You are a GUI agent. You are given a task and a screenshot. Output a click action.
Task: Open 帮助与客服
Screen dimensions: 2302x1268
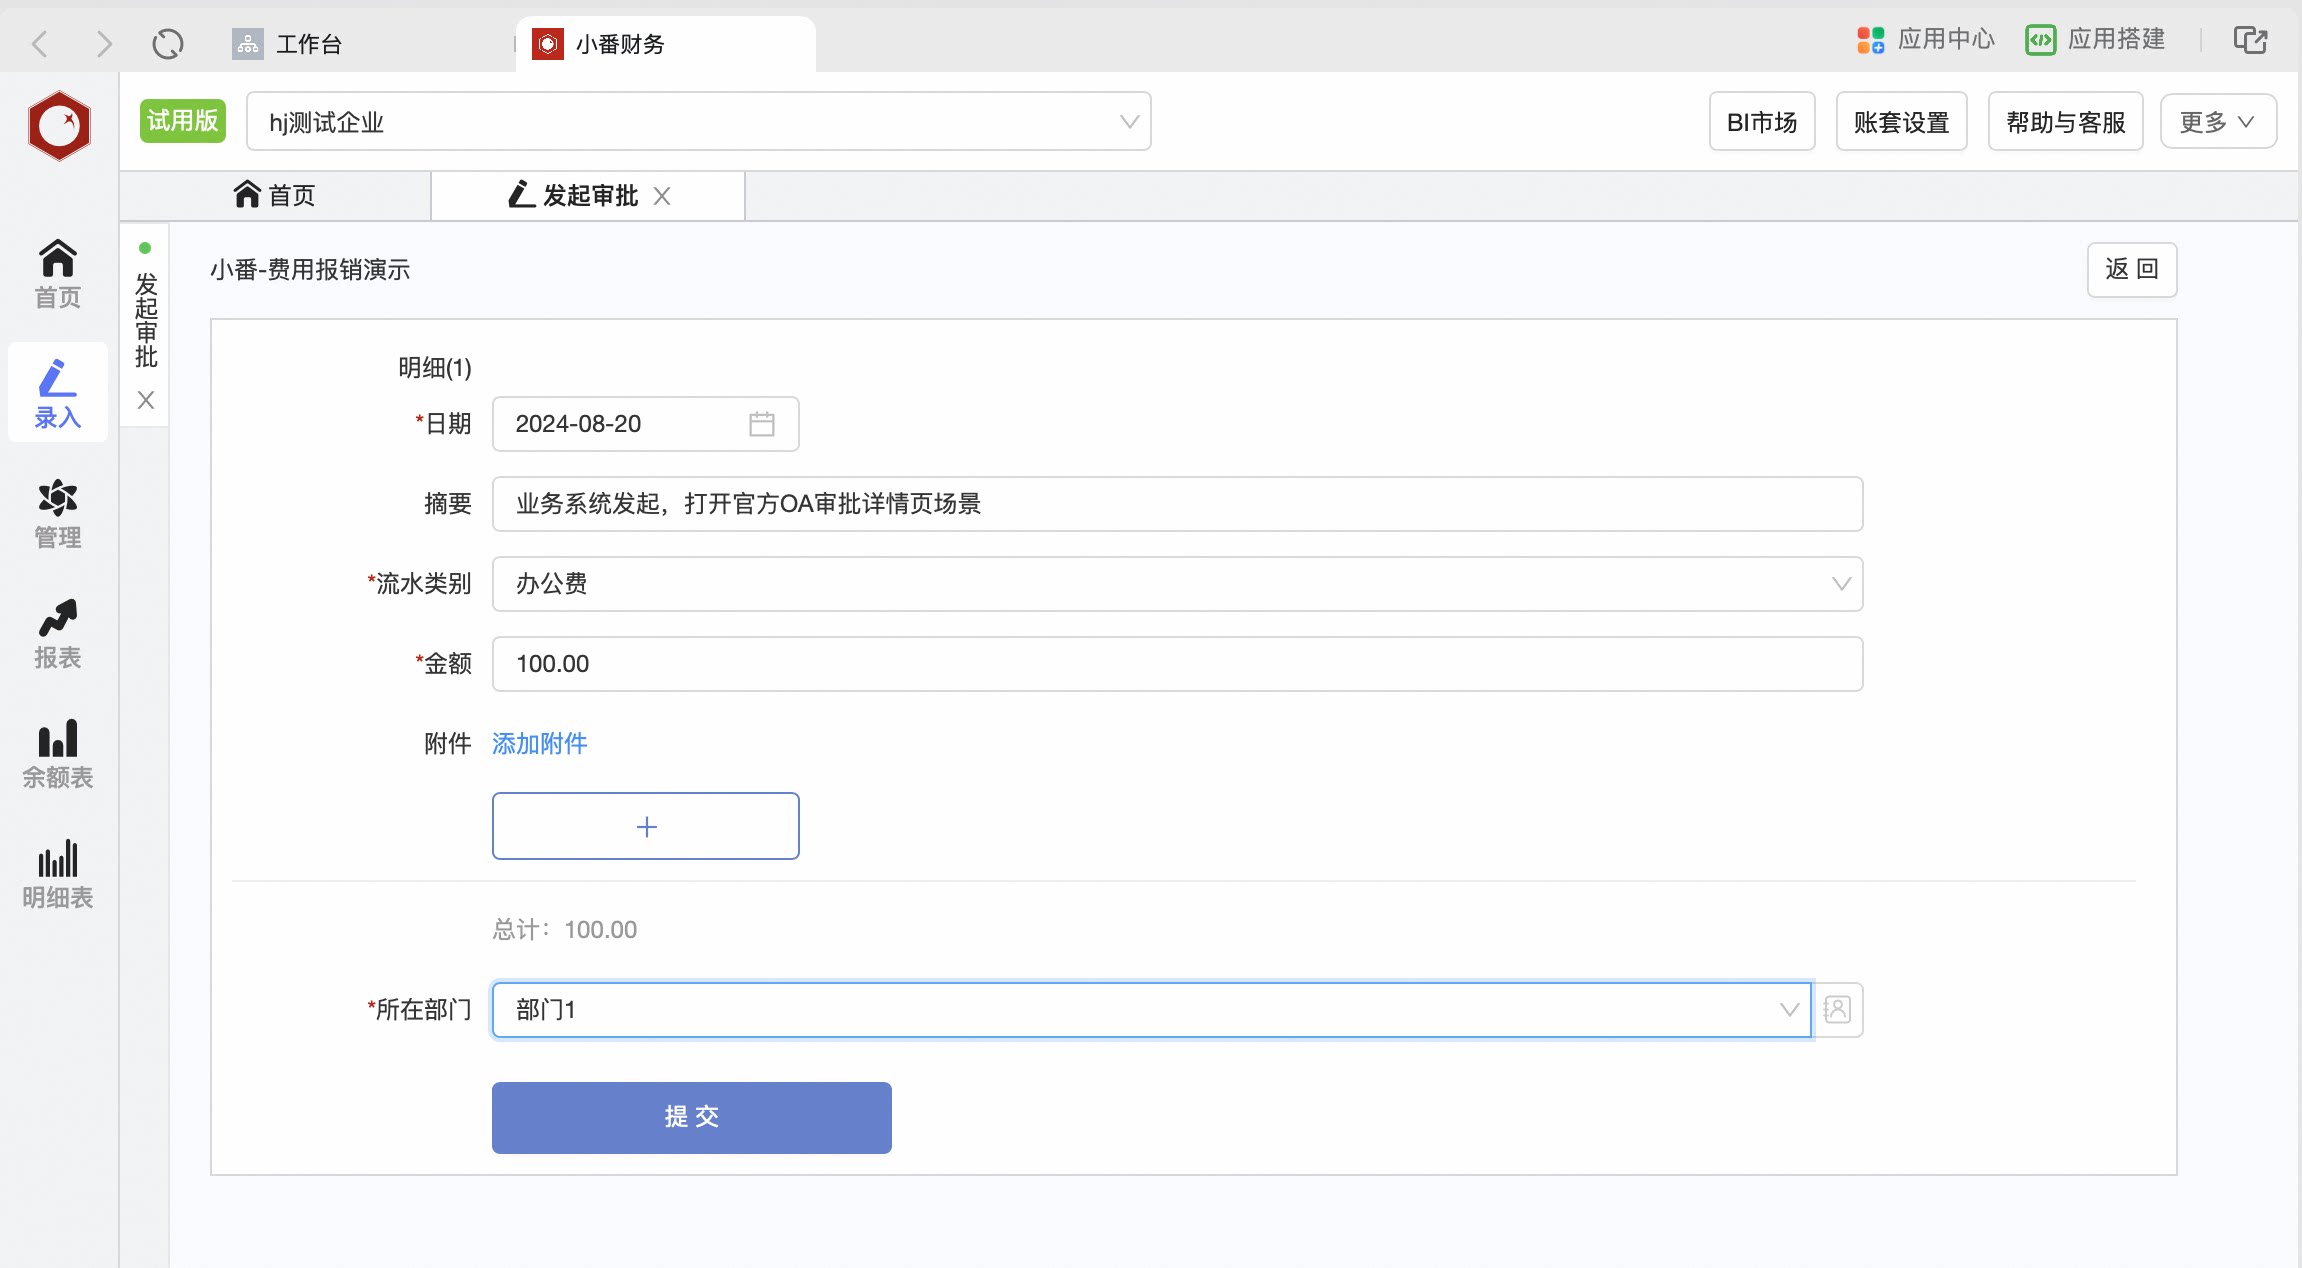(2066, 122)
